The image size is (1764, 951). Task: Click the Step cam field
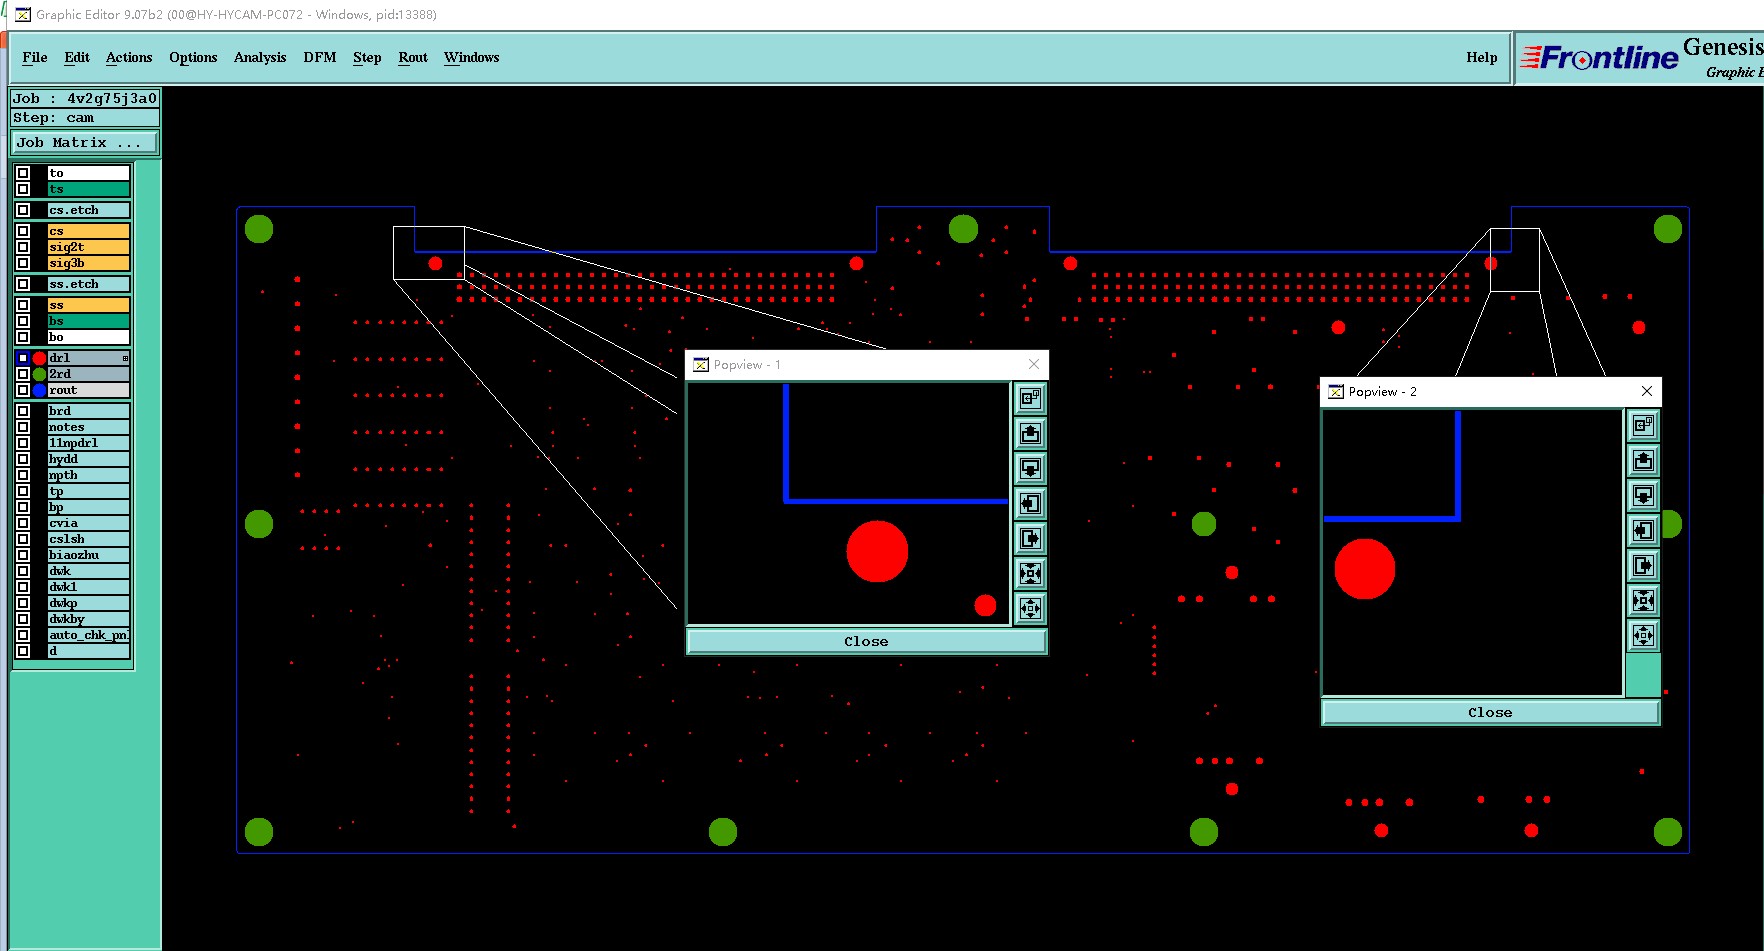click(x=85, y=117)
